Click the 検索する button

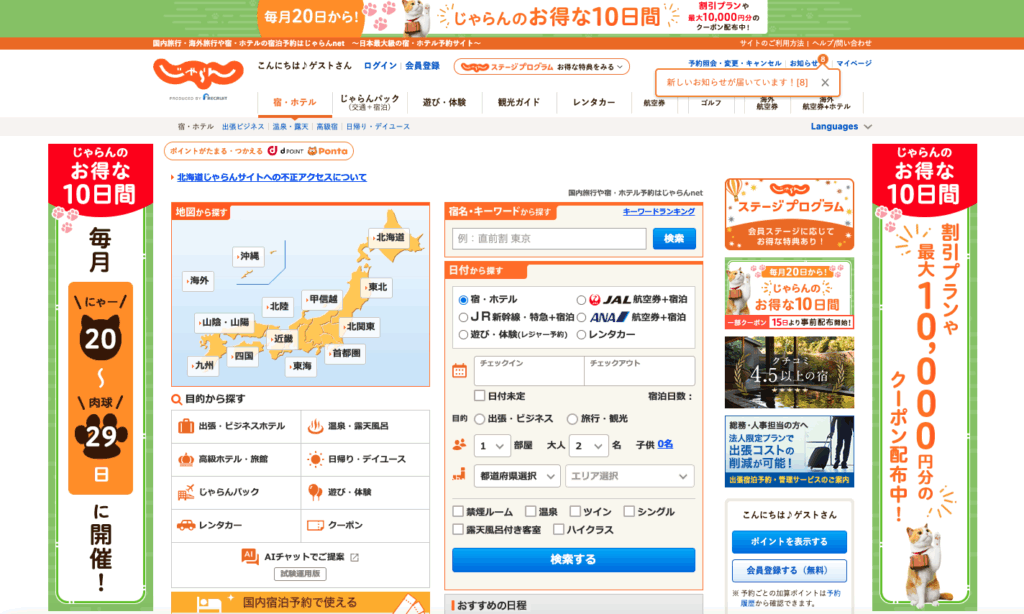click(573, 560)
